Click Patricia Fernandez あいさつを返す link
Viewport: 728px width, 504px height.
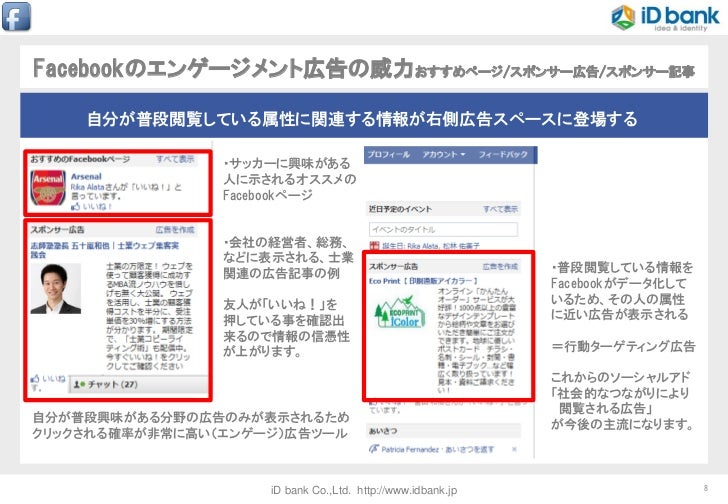pyautogui.click(x=438, y=449)
